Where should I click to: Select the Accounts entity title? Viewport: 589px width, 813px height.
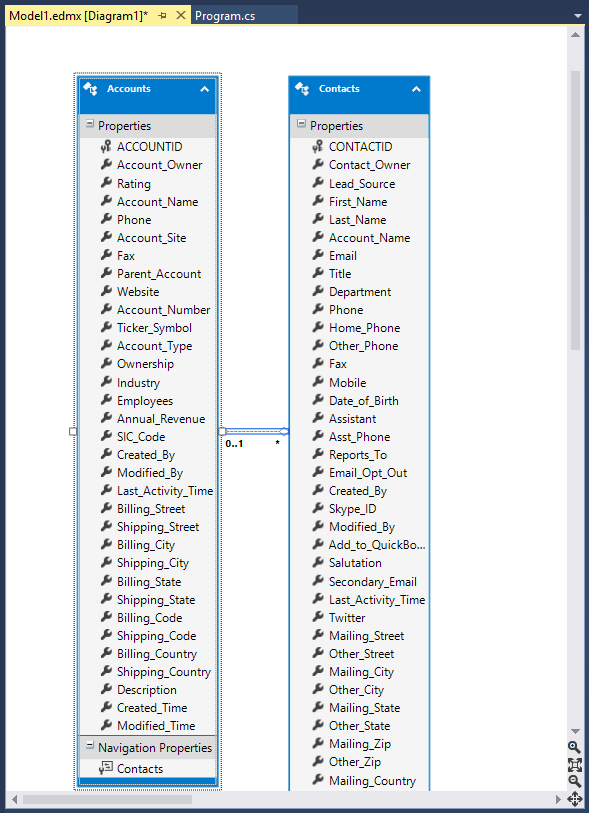(x=129, y=89)
